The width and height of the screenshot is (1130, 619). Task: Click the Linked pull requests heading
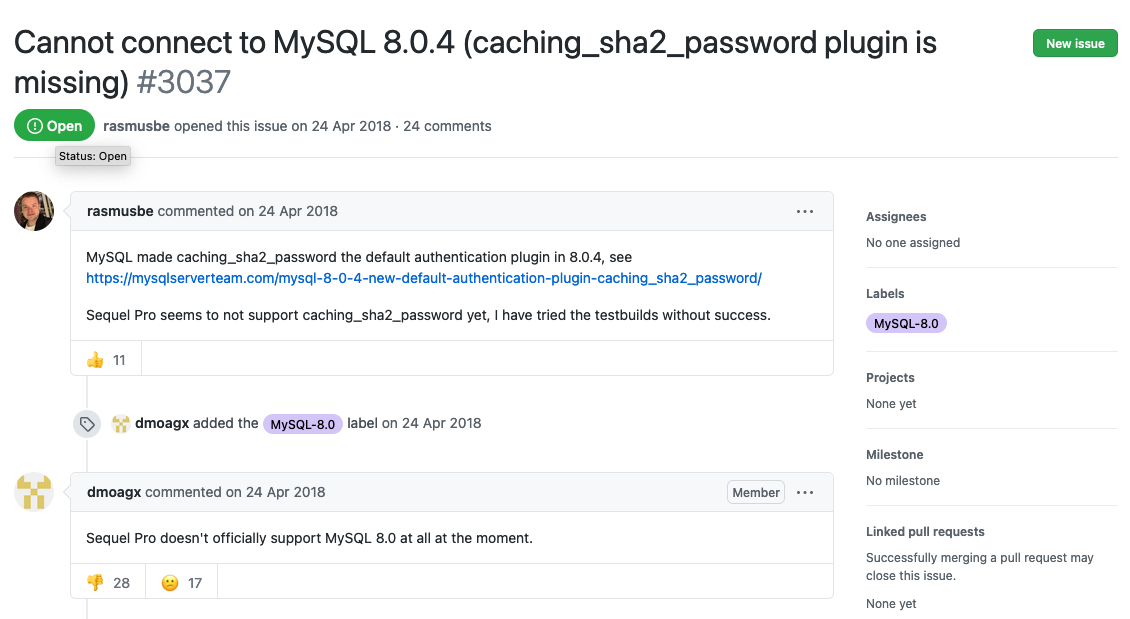coord(925,532)
